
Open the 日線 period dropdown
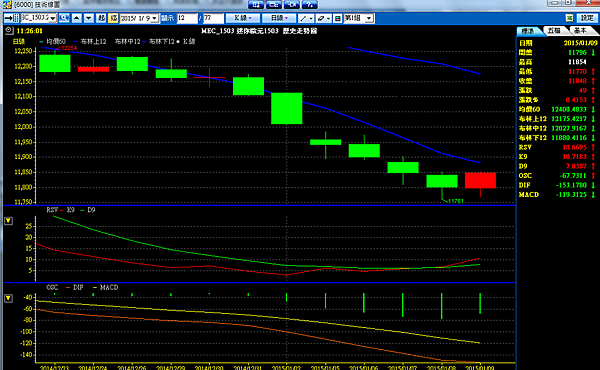click(x=279, y=18)
